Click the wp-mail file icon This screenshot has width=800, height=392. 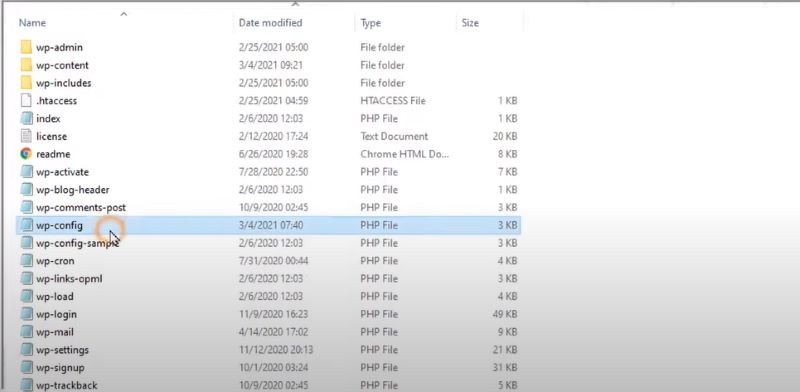[x=26, y=332]
